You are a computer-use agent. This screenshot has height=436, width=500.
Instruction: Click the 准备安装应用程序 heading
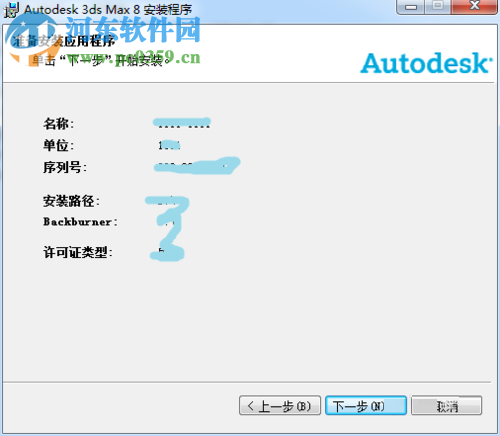[x=63, y=41]
